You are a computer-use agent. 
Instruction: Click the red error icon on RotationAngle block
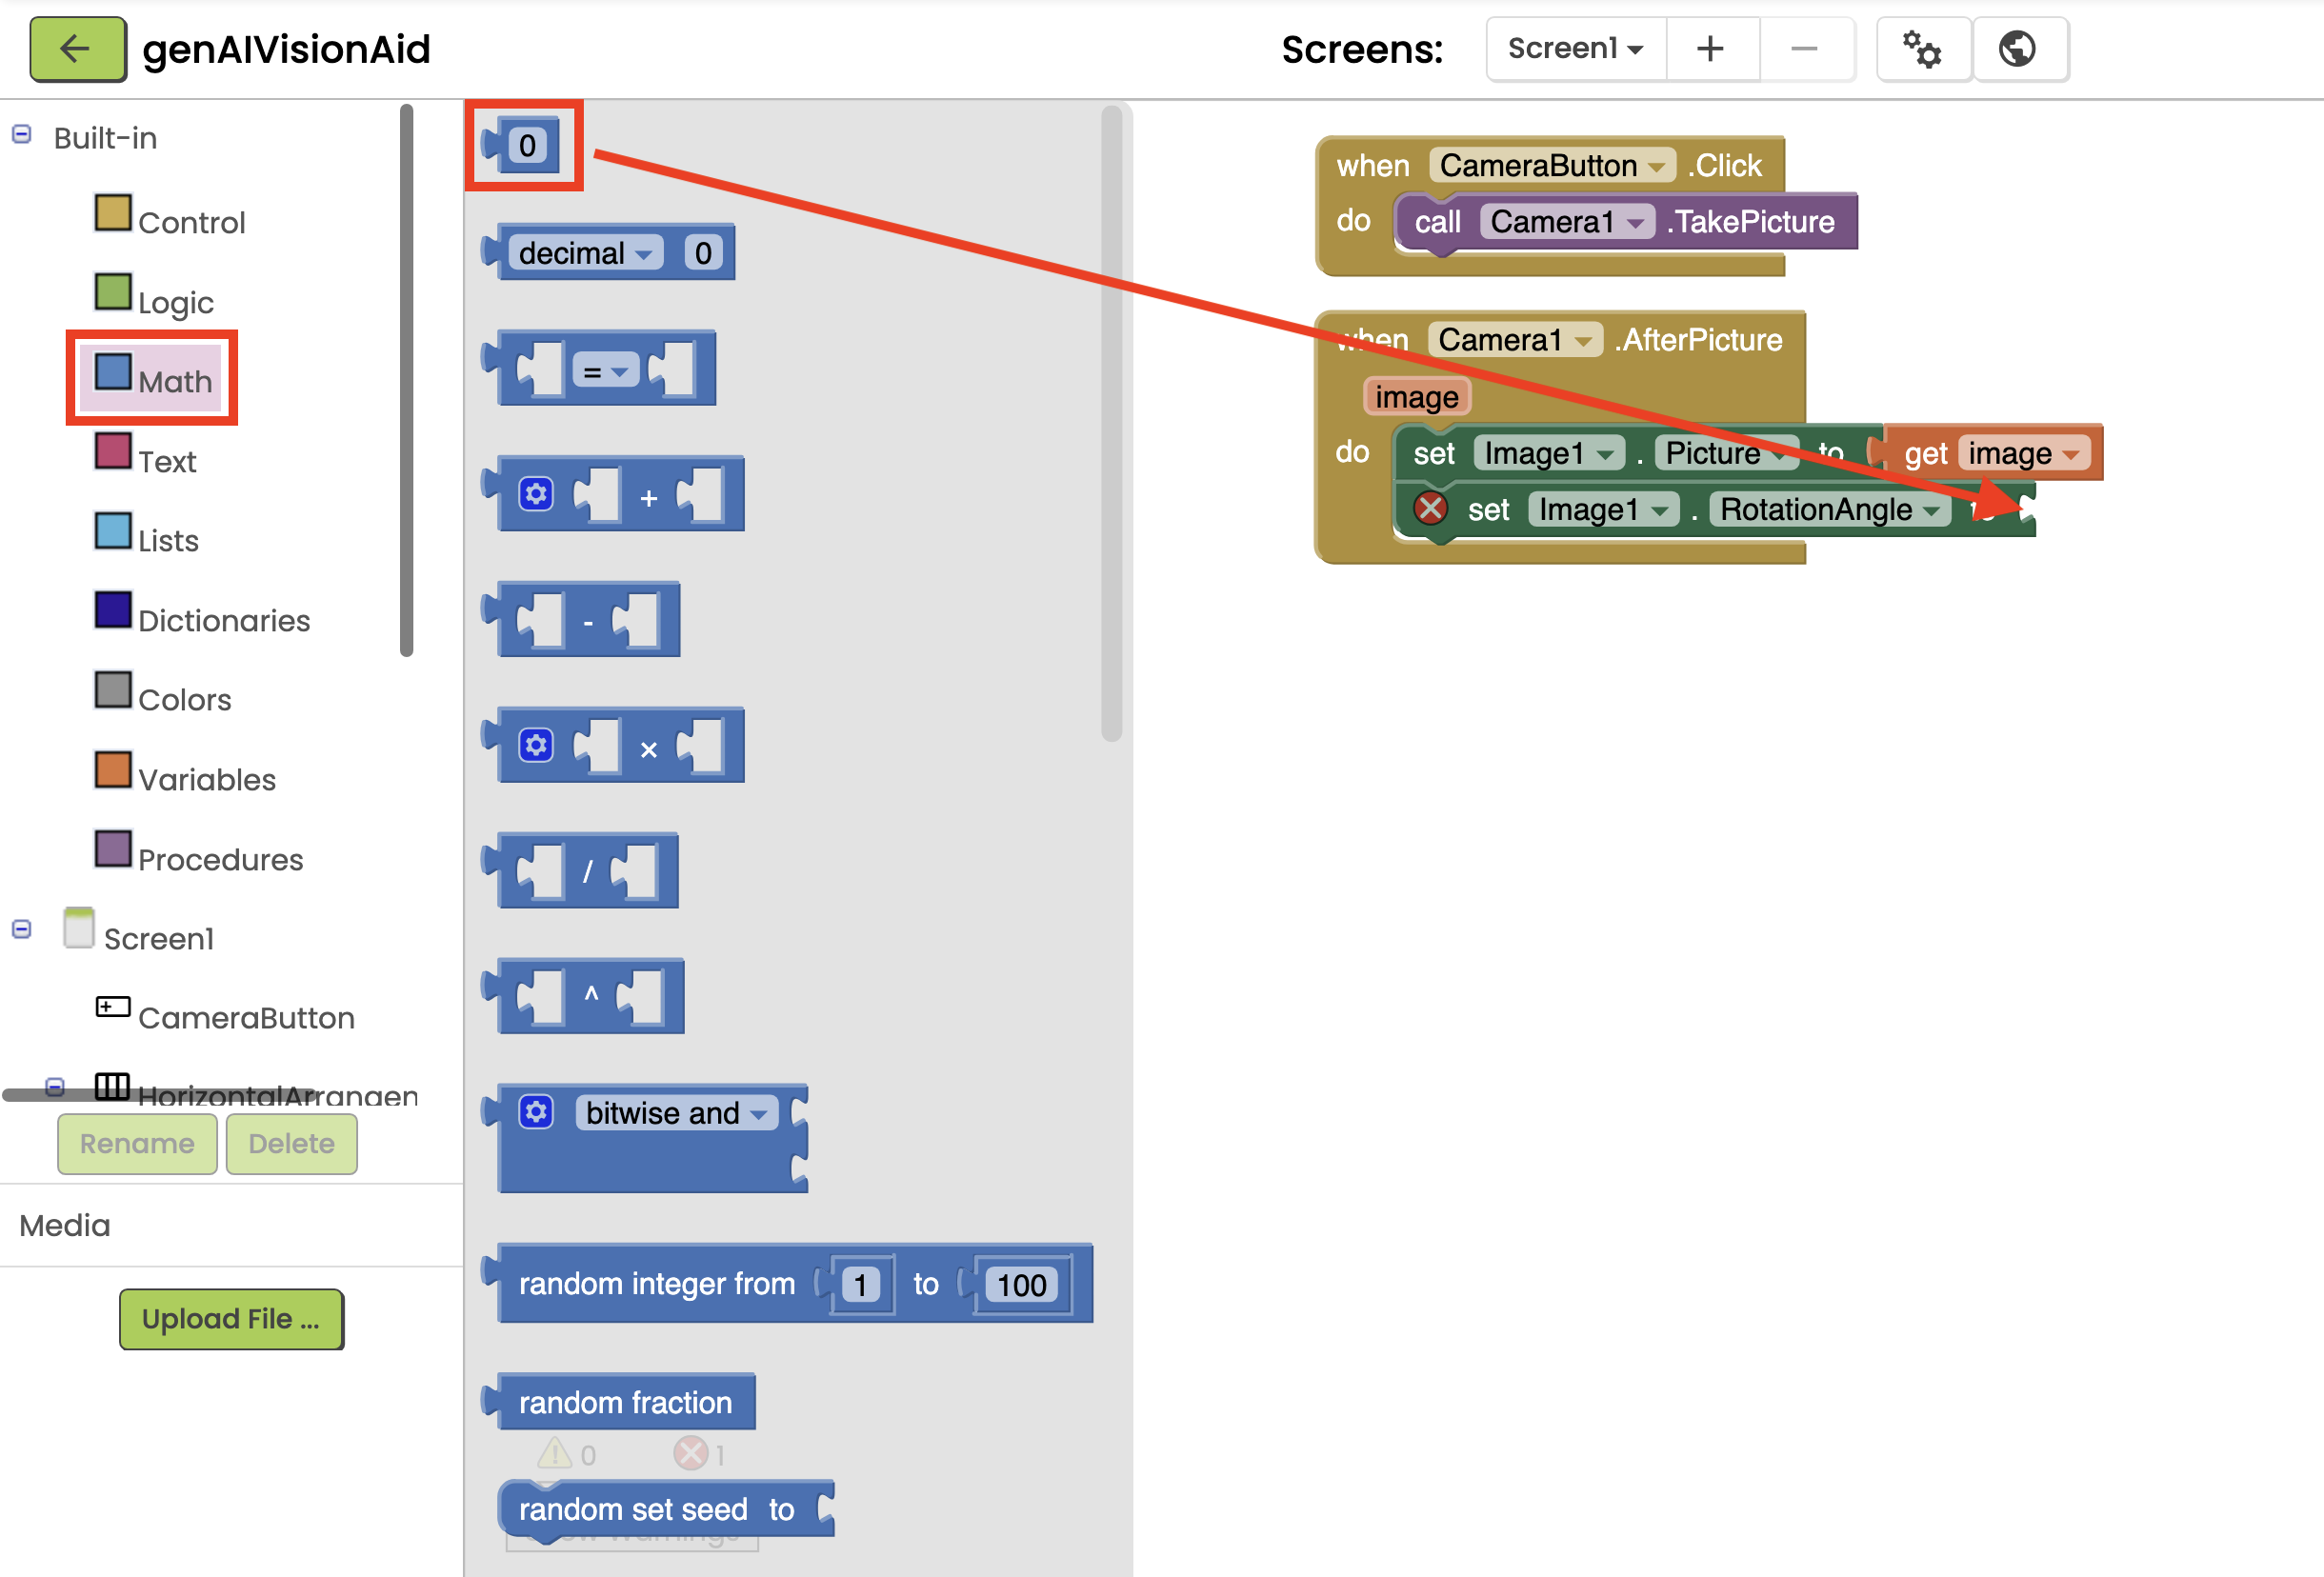pos(1431,509)
